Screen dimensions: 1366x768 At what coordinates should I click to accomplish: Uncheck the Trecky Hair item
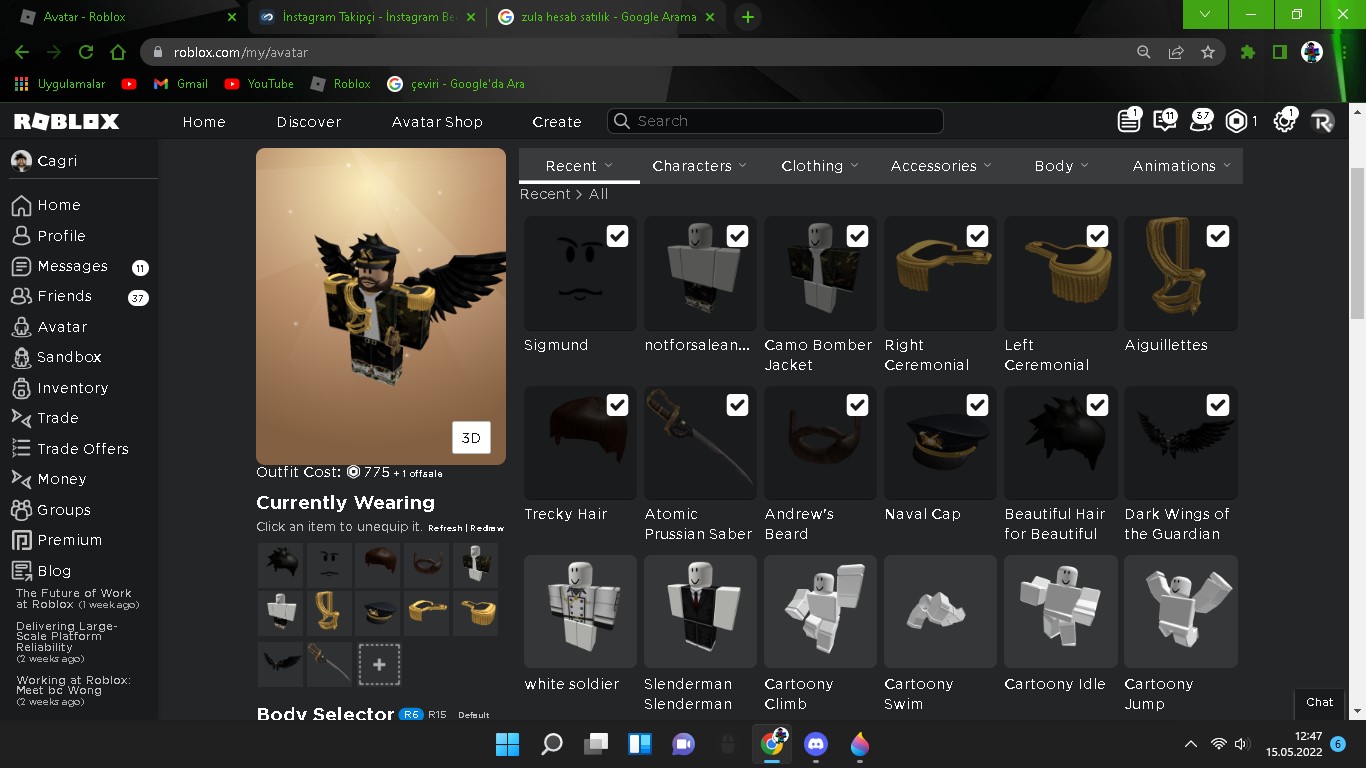617,405
